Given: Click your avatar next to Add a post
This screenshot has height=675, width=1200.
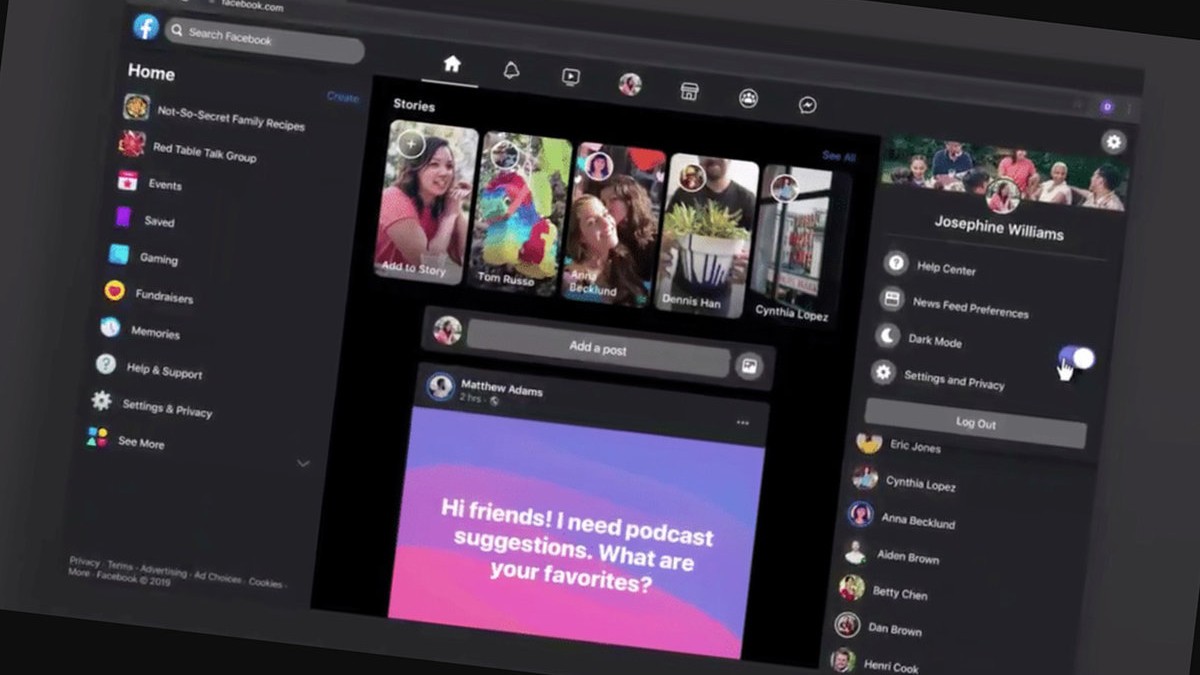Looking at the screenshot, I should [448, 330].
